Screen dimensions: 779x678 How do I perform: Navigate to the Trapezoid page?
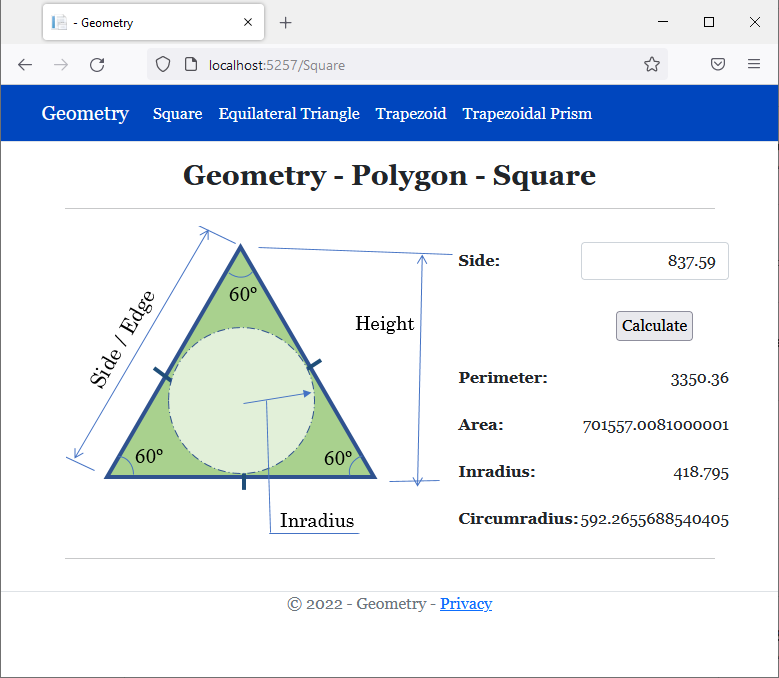[411, 114]
